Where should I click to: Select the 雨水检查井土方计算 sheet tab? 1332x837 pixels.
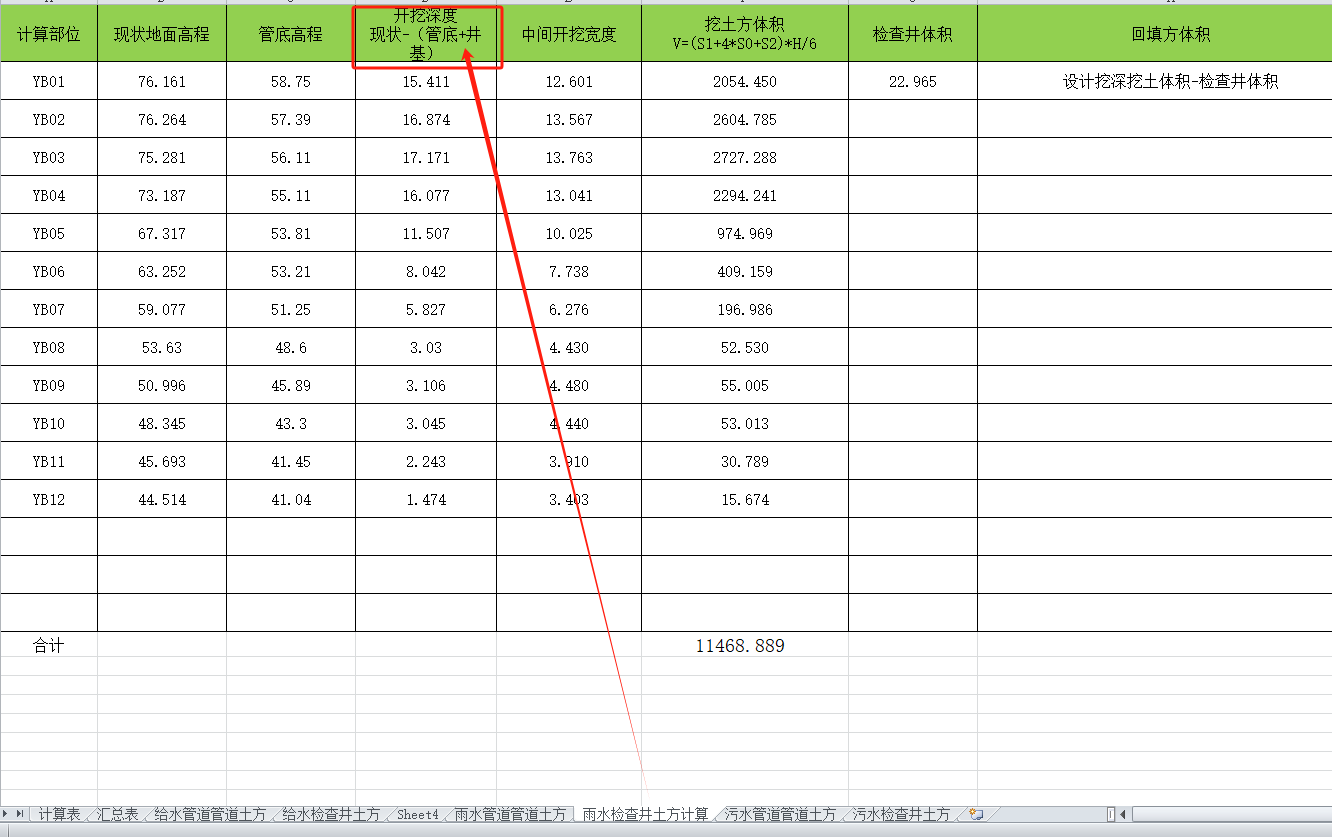tap(645, 814)
